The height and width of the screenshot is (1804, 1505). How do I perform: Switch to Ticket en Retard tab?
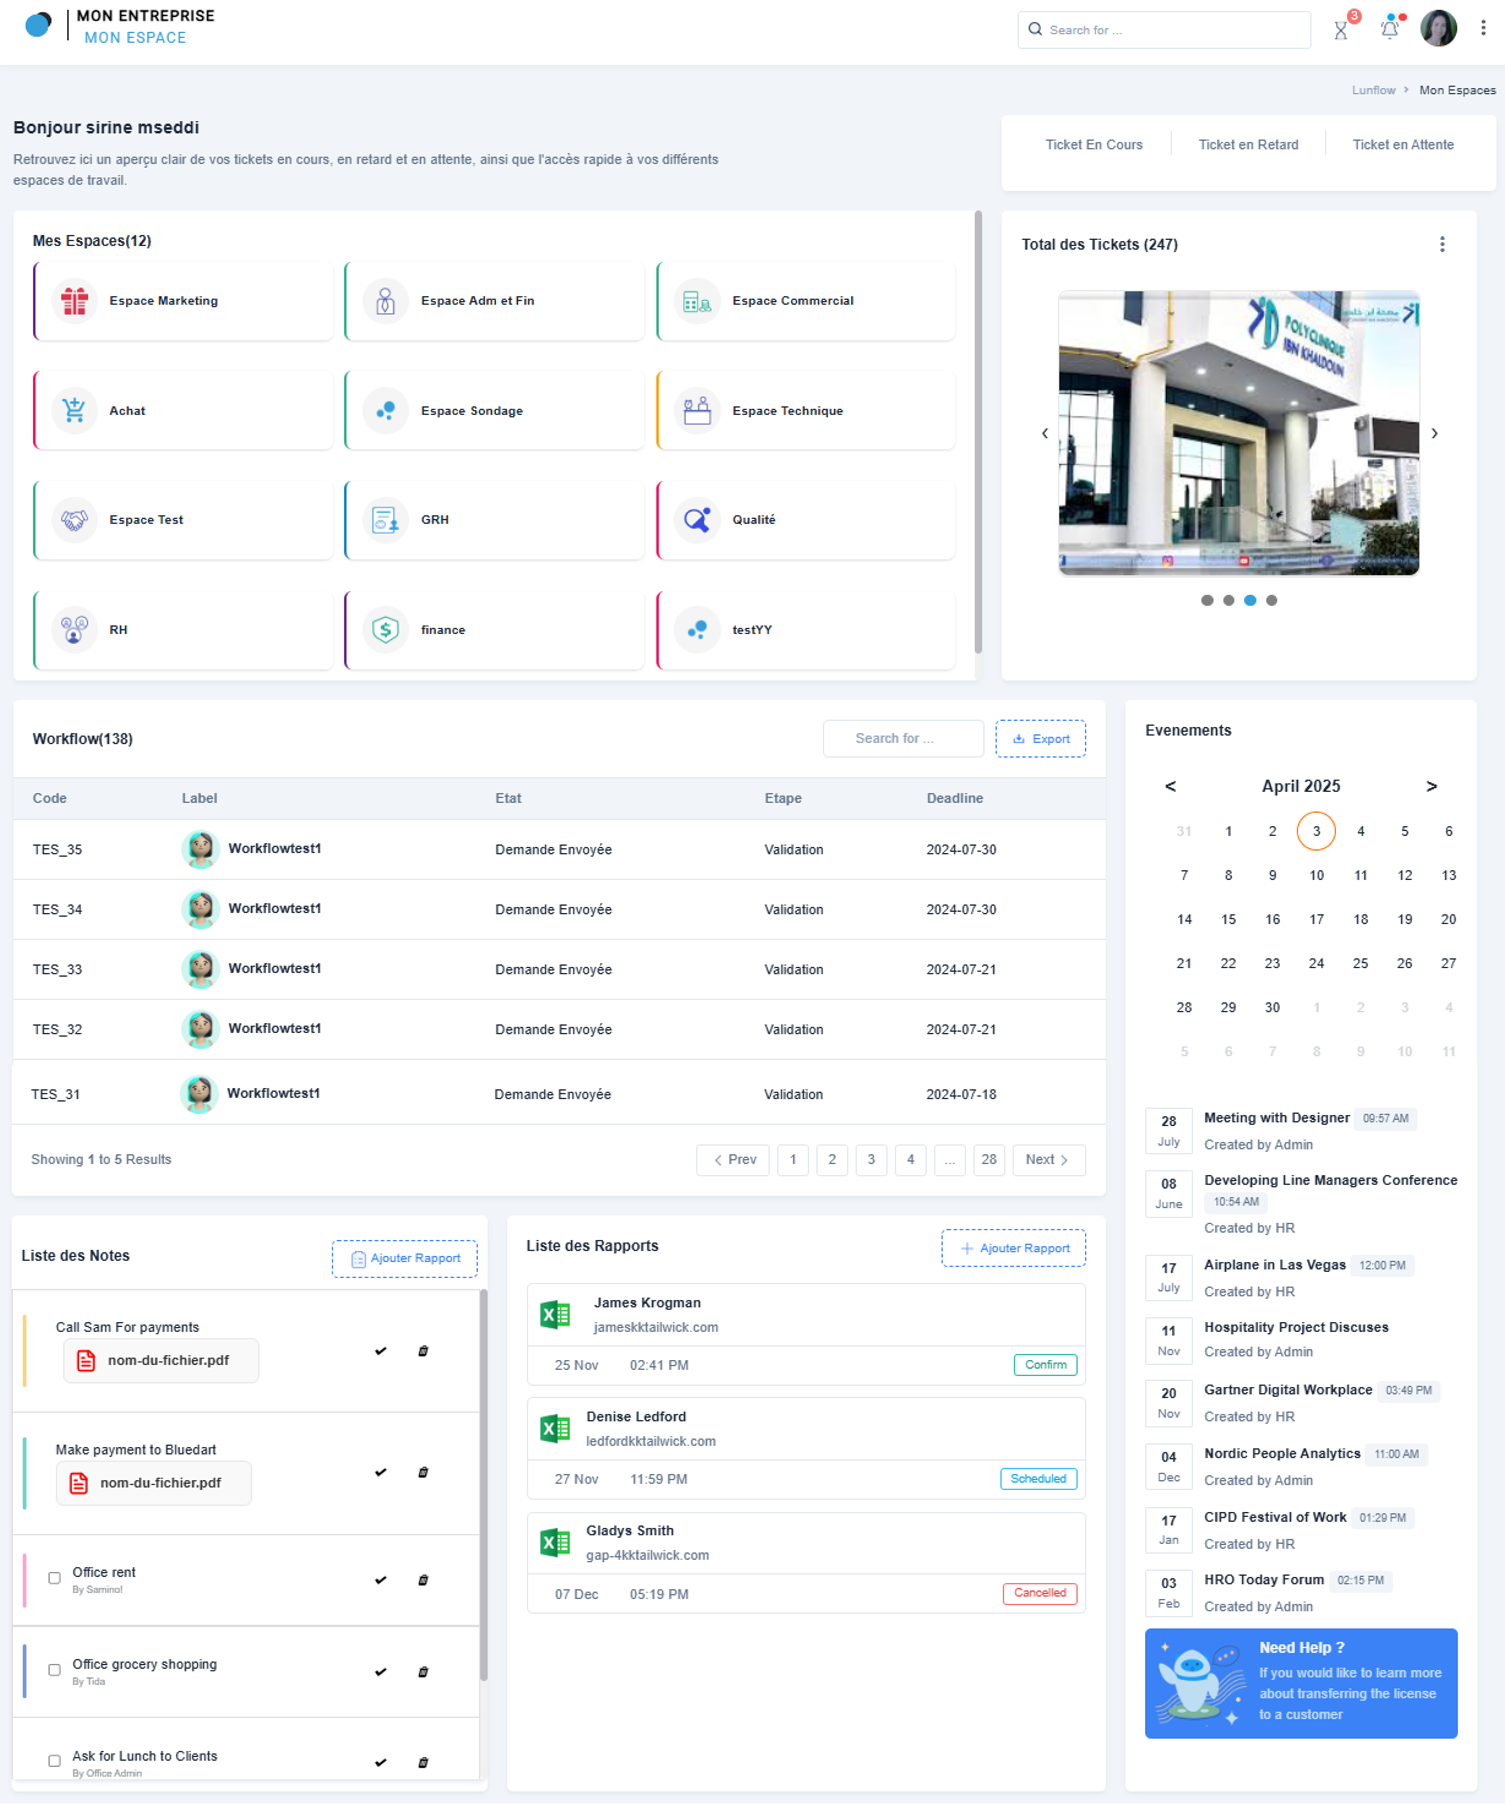pos(1248,145)
